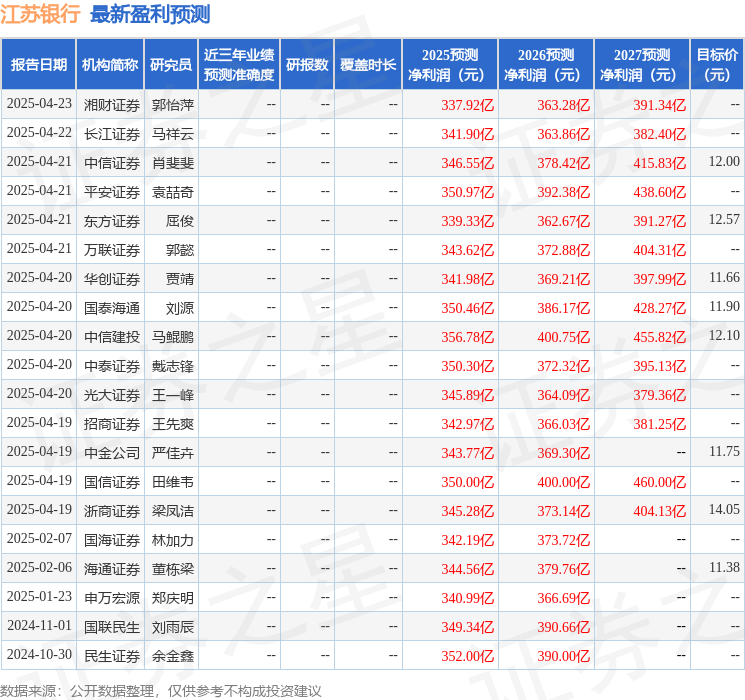The width and height of the screenshot is (745, 700).
Task: Click target price 11.38
Action: (724, 567)
